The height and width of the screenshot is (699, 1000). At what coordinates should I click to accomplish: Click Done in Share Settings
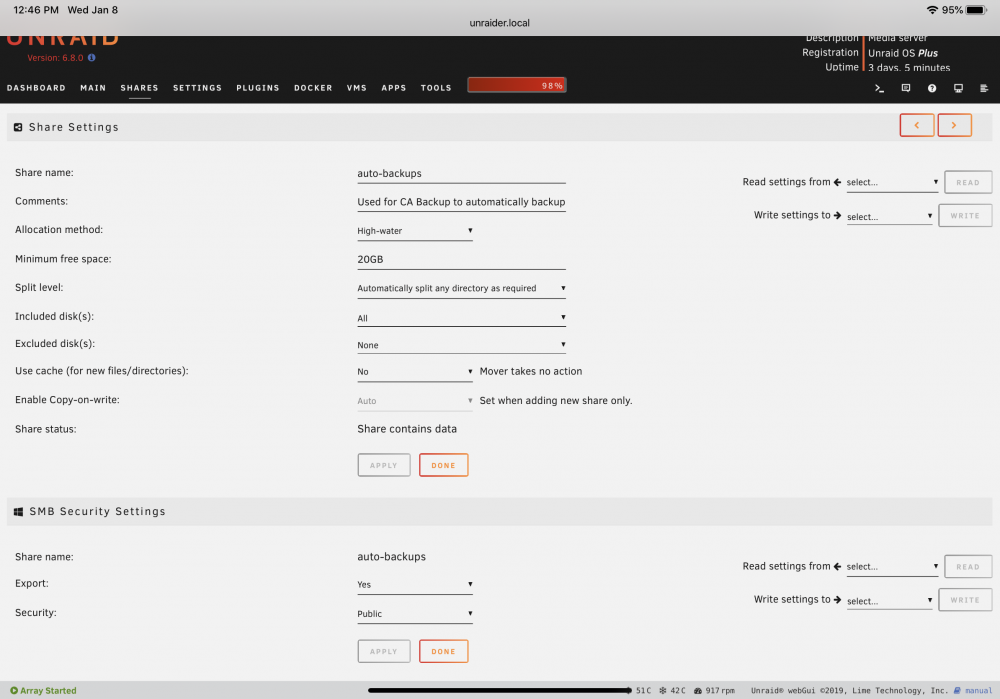tap(444, 465)
